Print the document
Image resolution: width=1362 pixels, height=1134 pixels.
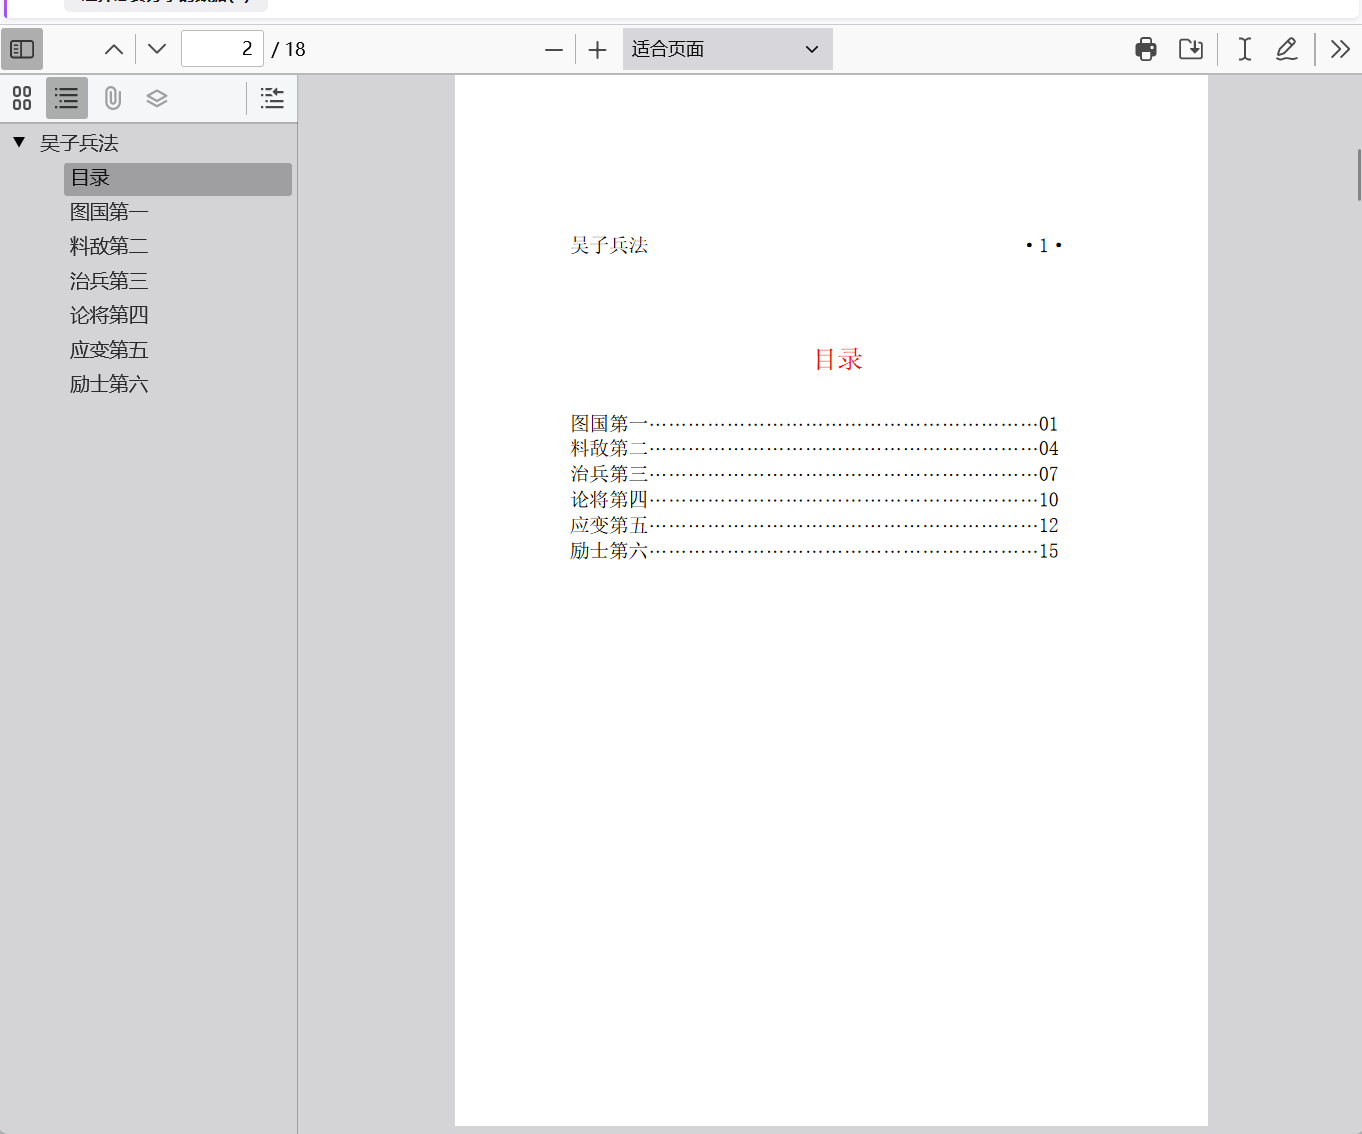point(1146,49)
